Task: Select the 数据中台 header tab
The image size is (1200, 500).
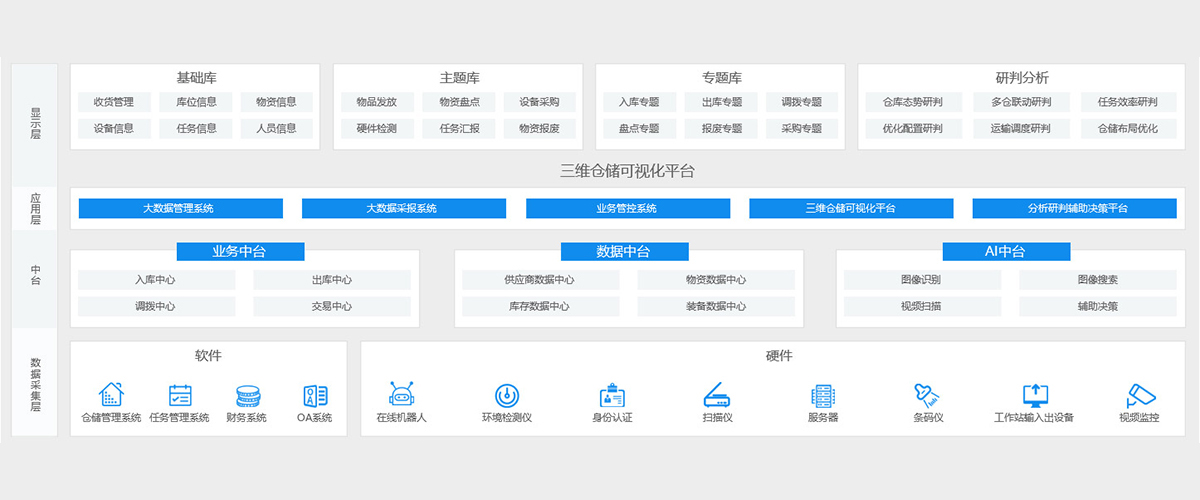Action: (x=625, y=251)
